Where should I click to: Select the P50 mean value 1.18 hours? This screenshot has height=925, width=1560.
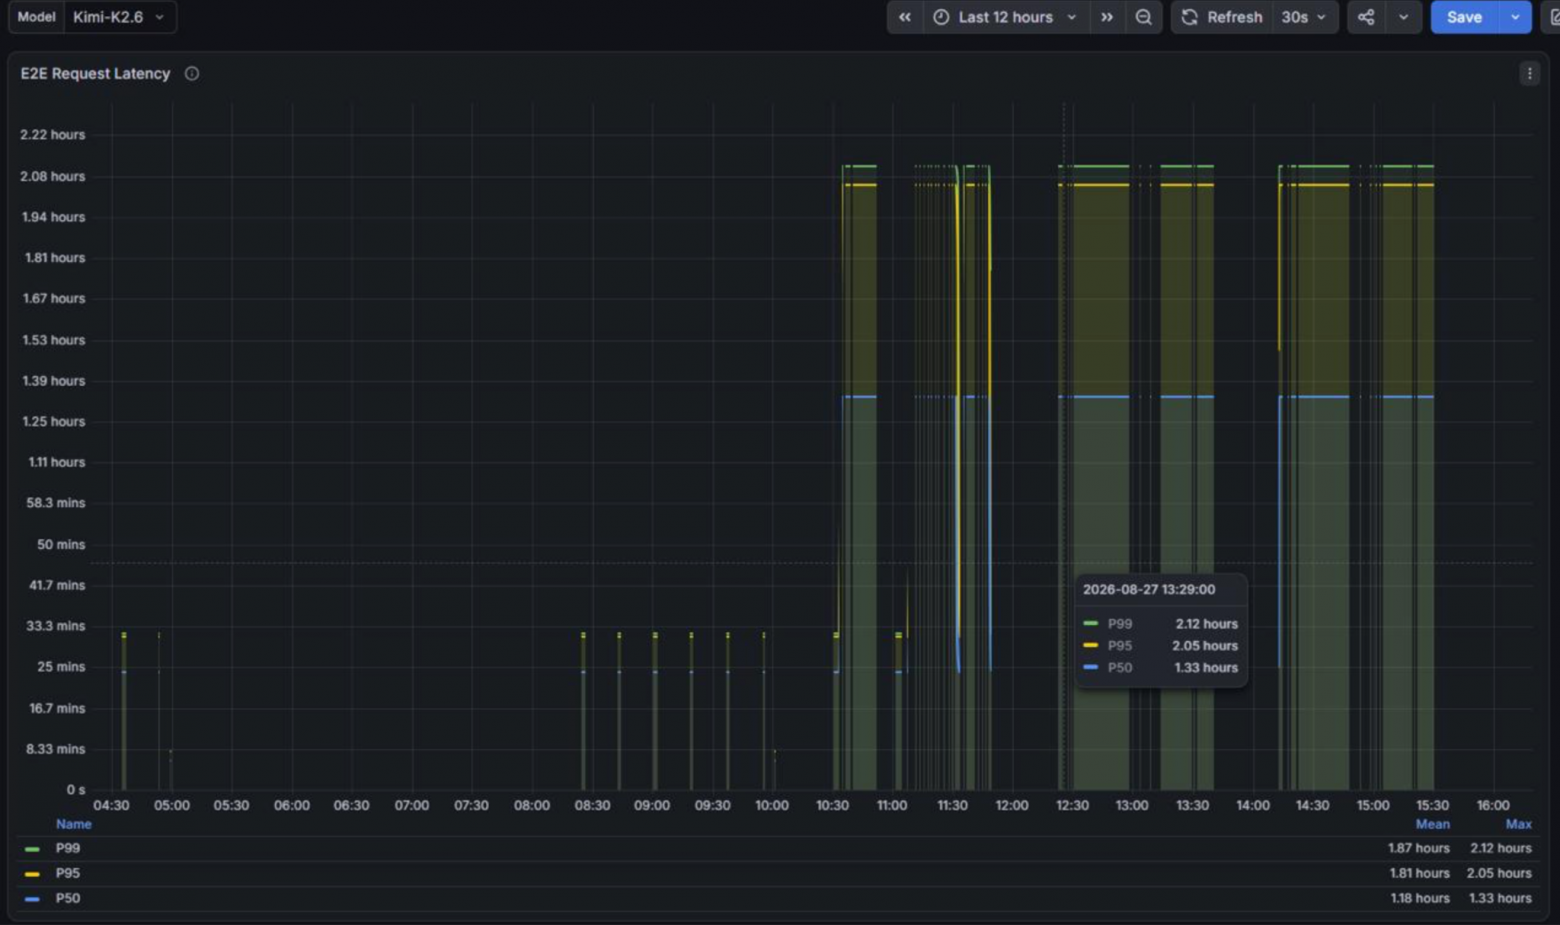coord(1419,898)
